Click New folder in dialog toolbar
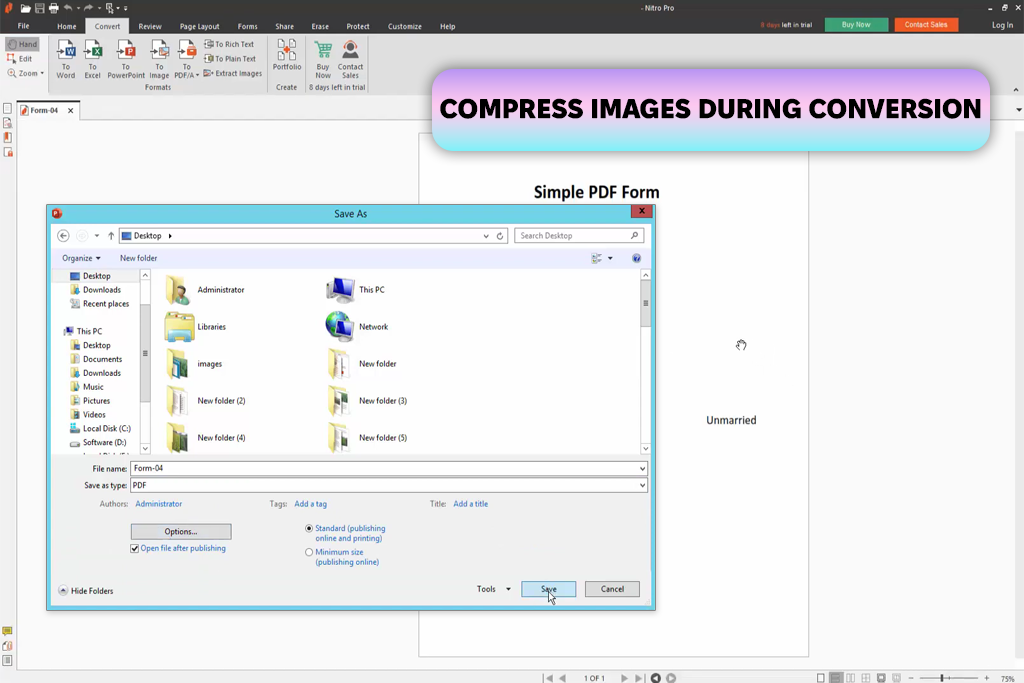This screenshot has height=683, width=1024. (138, 258)
